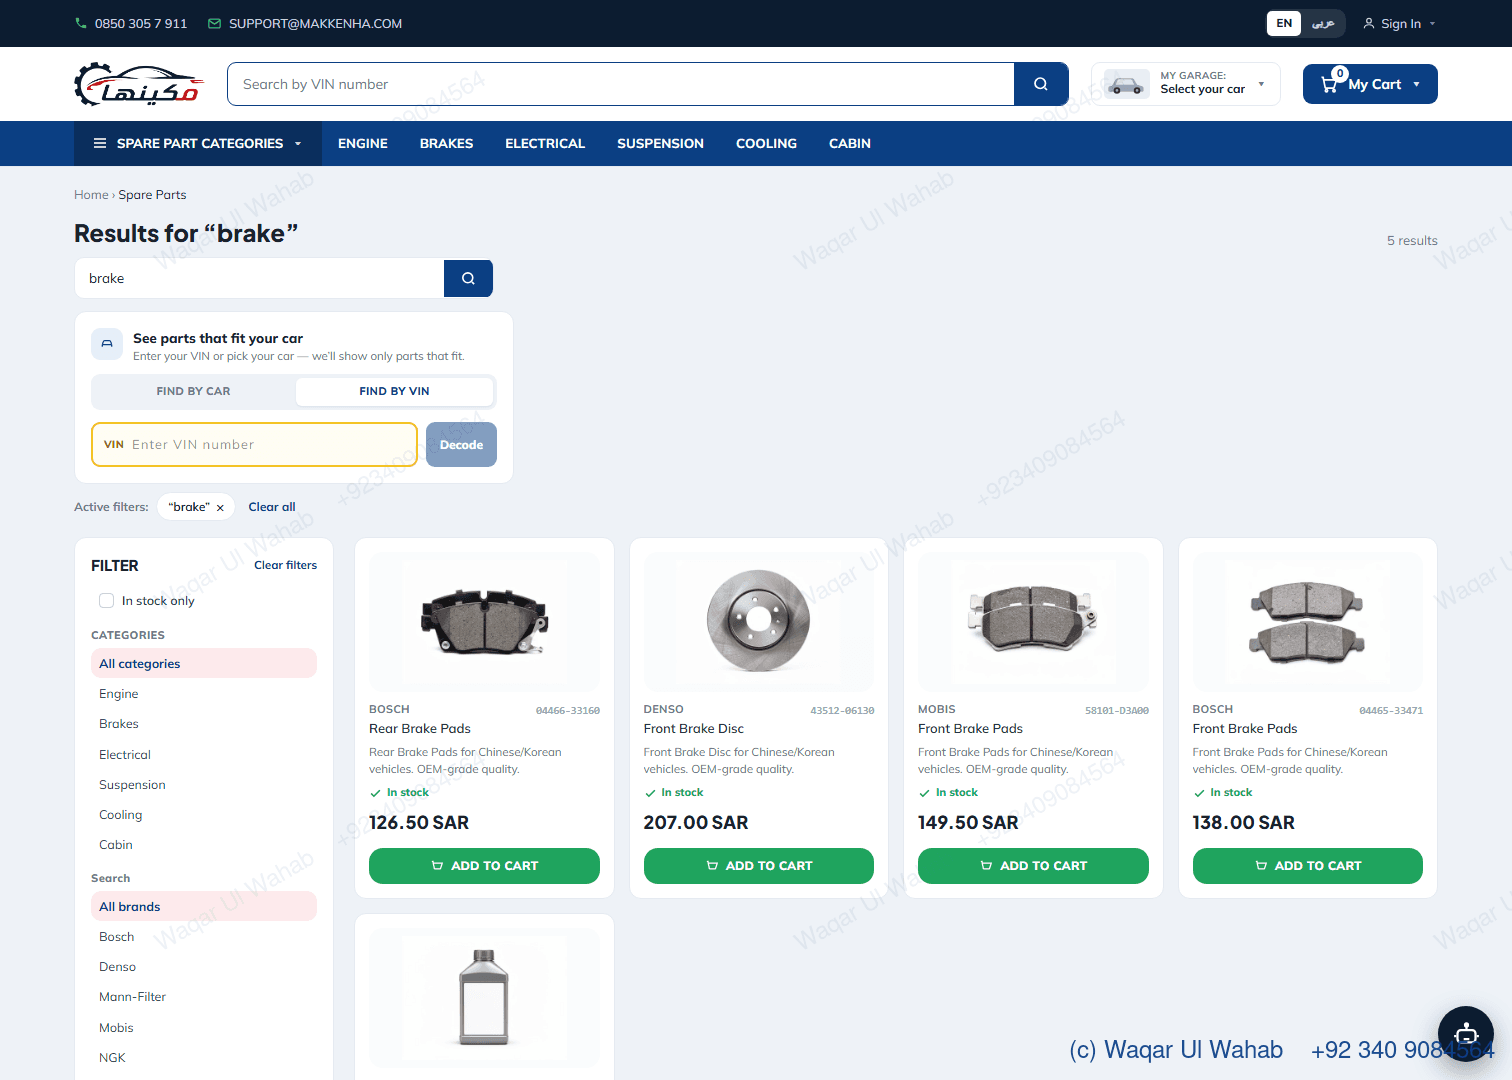Filter by the Mann-Filter brand
Image resolution: width=1512 pixels, height=1080 pixels.
click(x=204, y=997)
